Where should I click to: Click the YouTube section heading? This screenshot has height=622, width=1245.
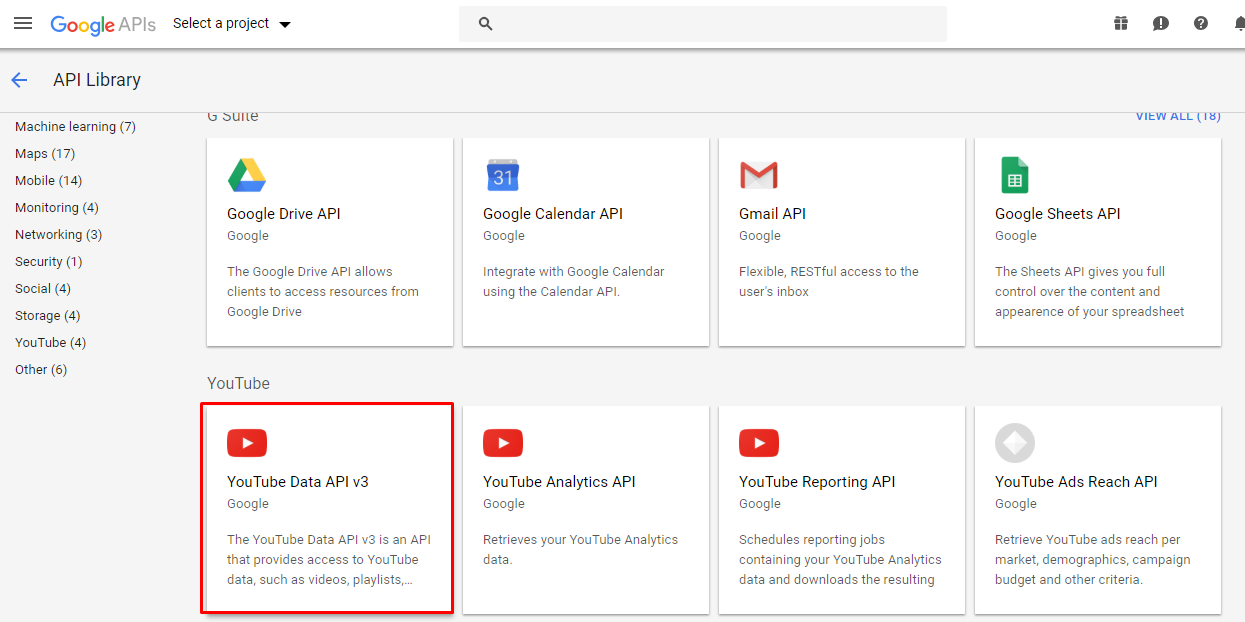click(x=238, y=384)
